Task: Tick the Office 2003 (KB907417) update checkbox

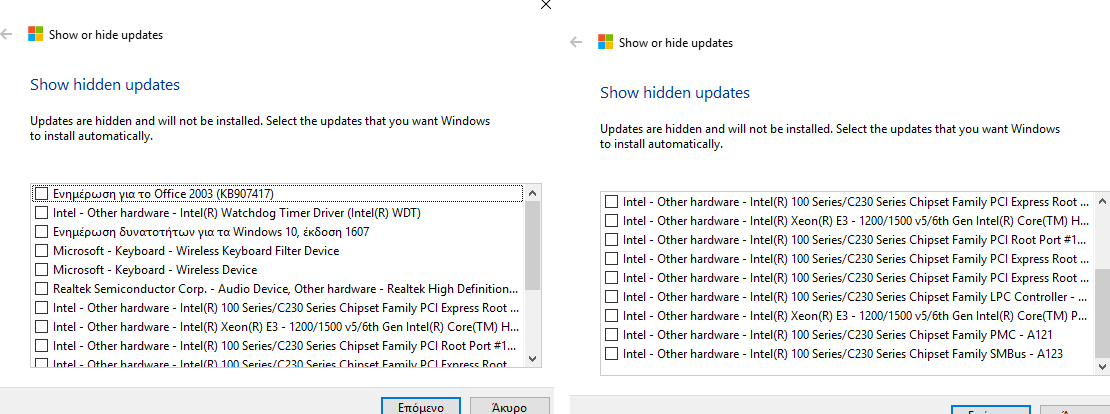Action: tap(42, 193)
